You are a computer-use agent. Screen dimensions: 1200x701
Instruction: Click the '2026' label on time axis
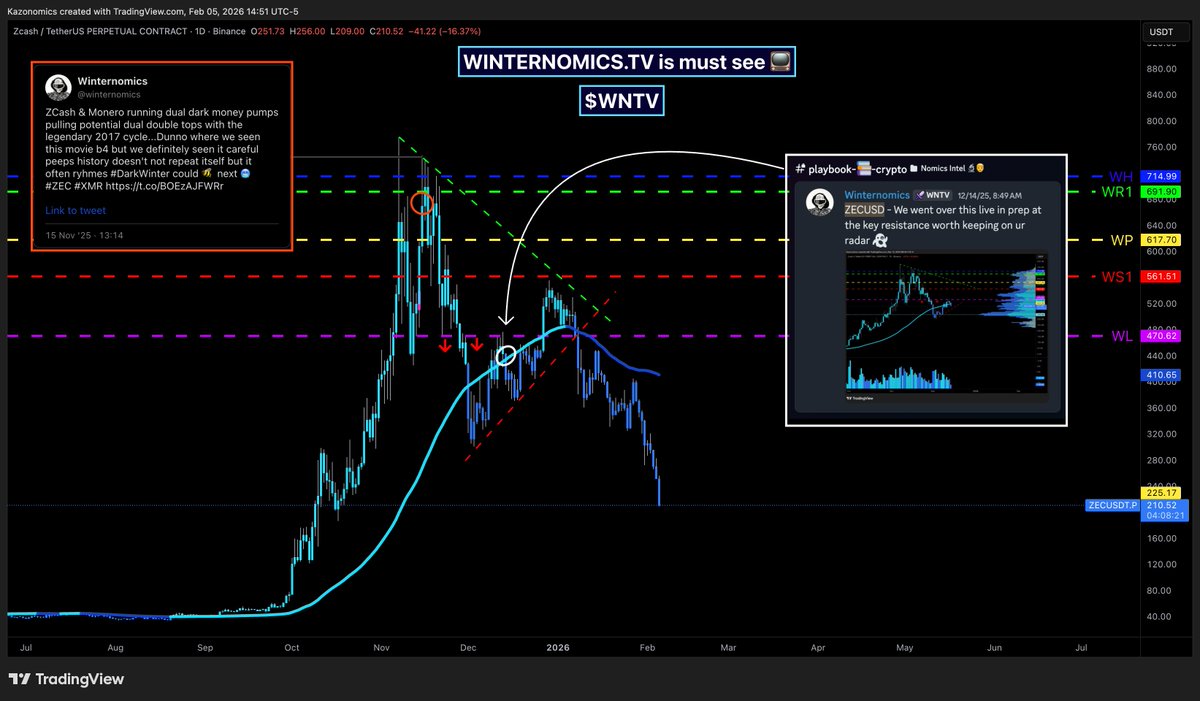[x=558, y=648]
